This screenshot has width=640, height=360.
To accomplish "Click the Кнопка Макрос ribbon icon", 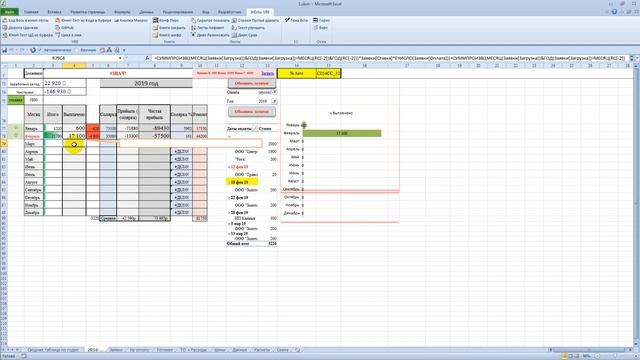I will point(116,20).
